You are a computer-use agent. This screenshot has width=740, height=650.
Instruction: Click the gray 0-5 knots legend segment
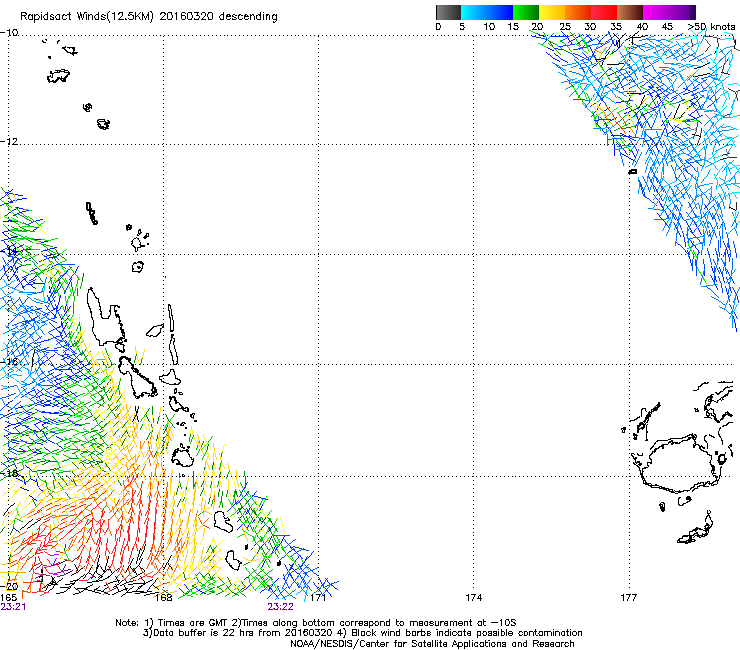(448, 12)
